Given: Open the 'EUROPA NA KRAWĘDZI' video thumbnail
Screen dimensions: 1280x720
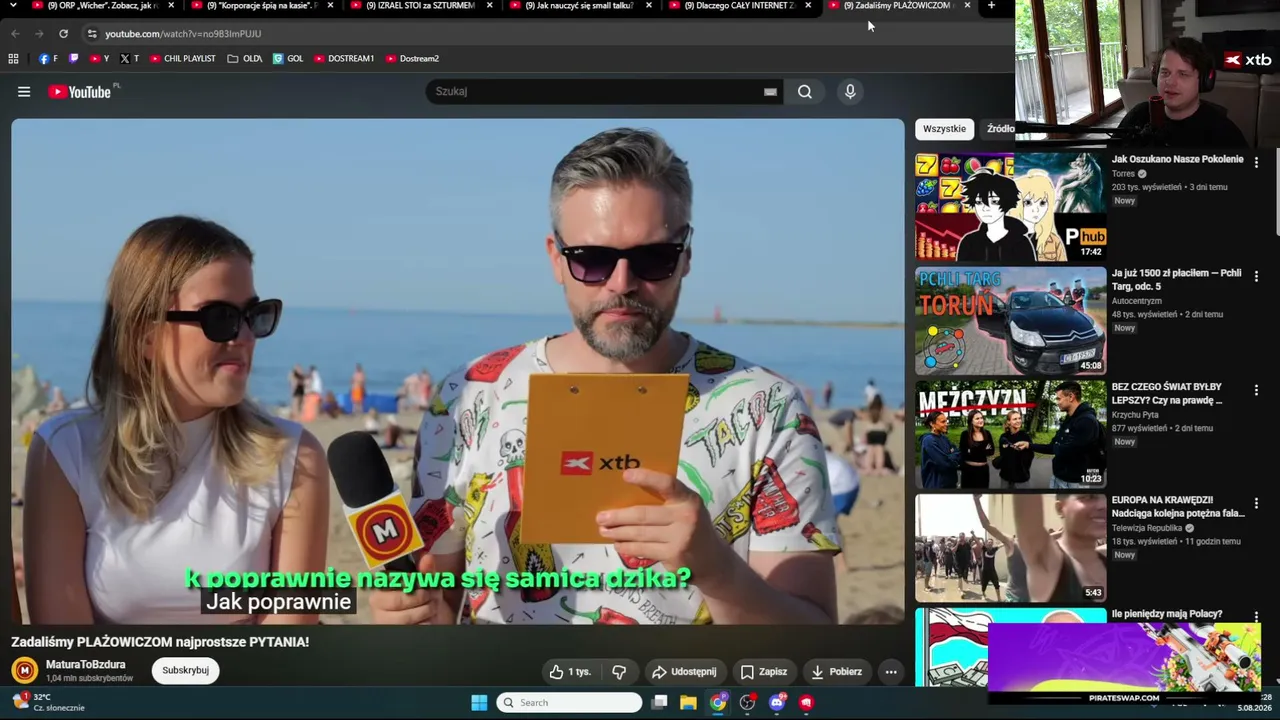Looking at the screenshot, I should point(1010,548).
